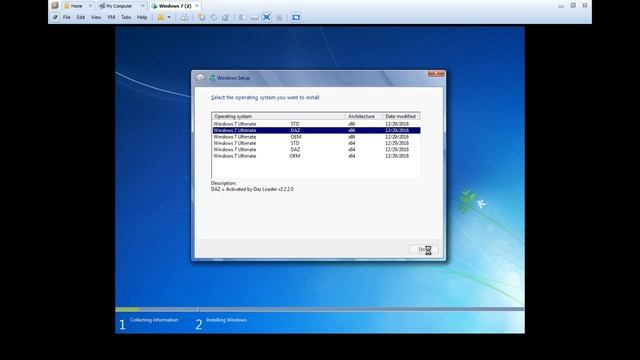
Task: Click the Date modified column header
Action: (401, 116)
